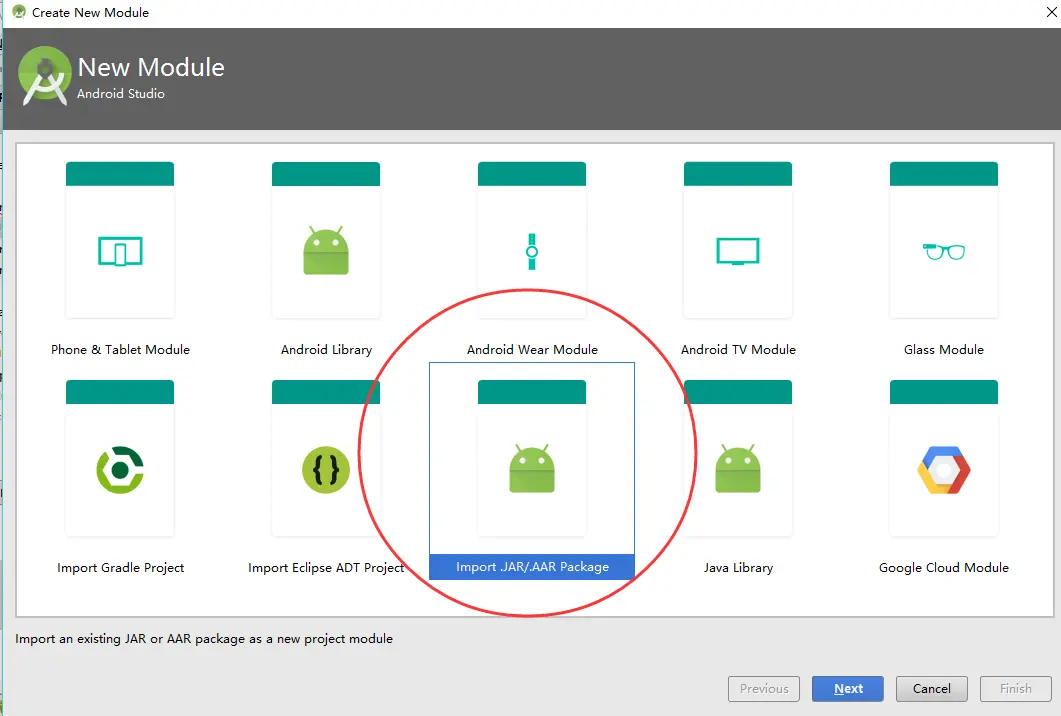
Task: Click the 'Import Gradle Project' label
Action: 120,567
